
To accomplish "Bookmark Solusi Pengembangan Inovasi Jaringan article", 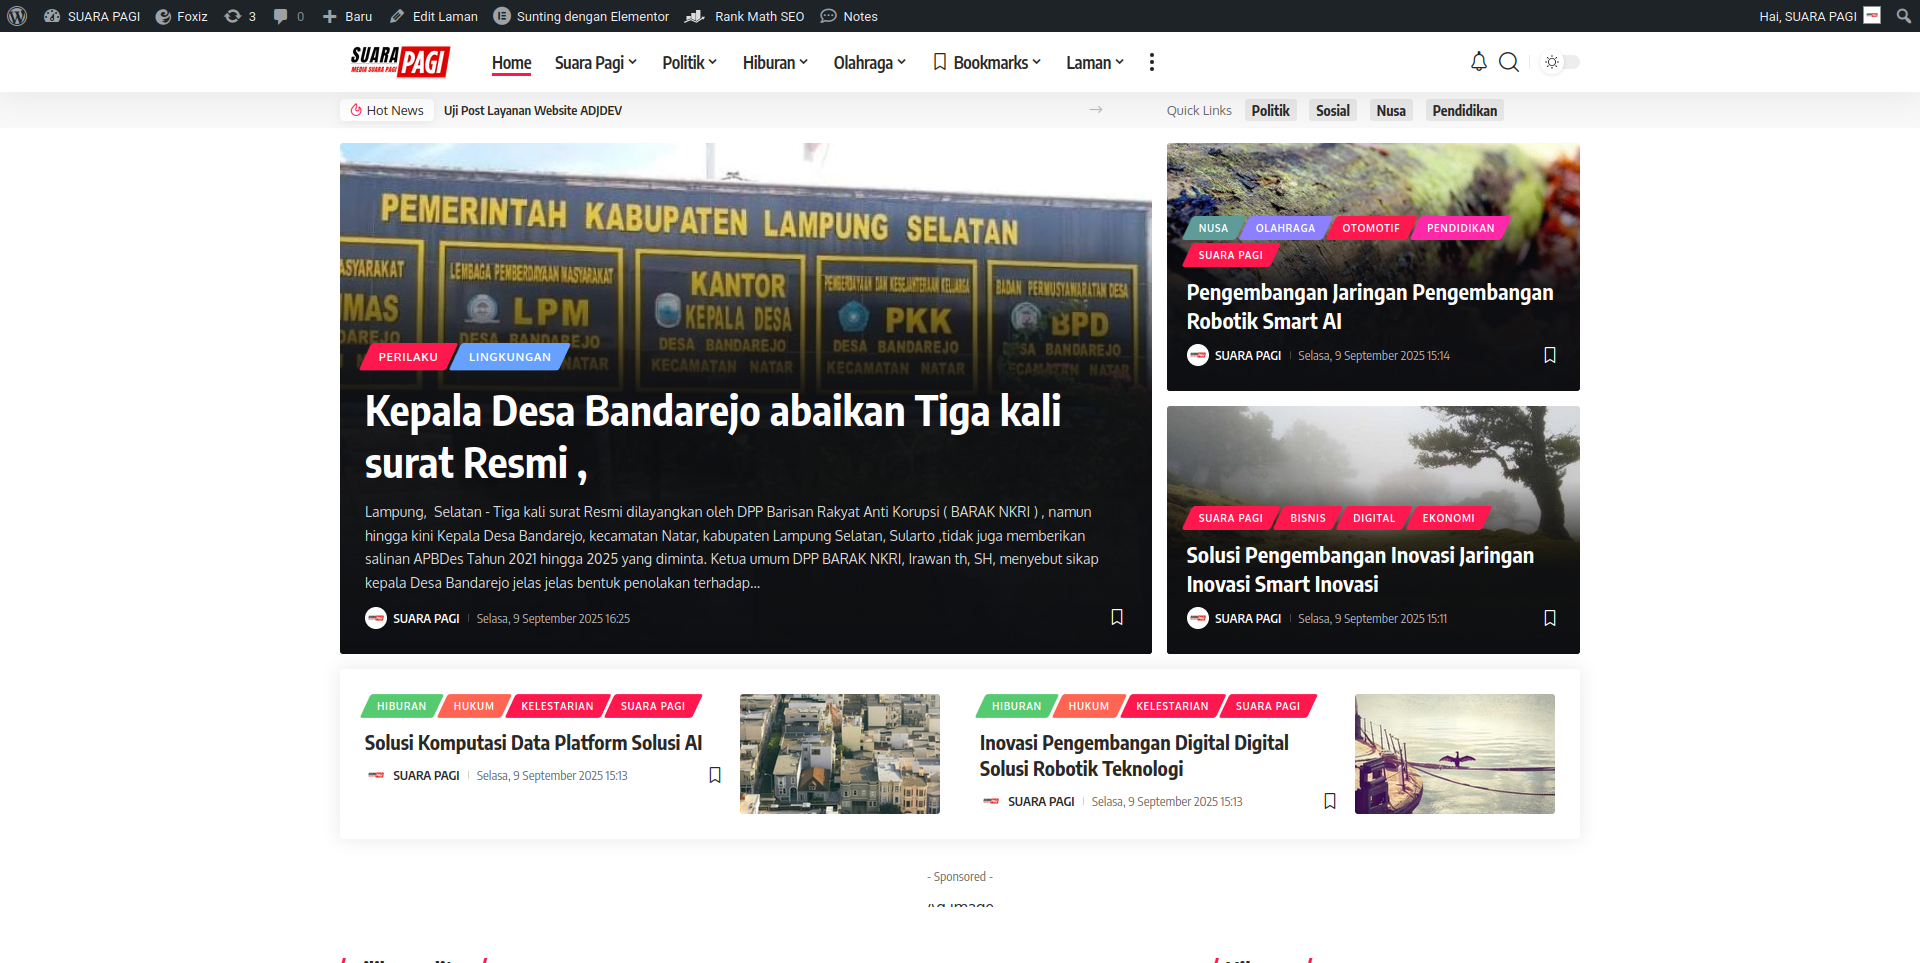I will pos(1550,618).
